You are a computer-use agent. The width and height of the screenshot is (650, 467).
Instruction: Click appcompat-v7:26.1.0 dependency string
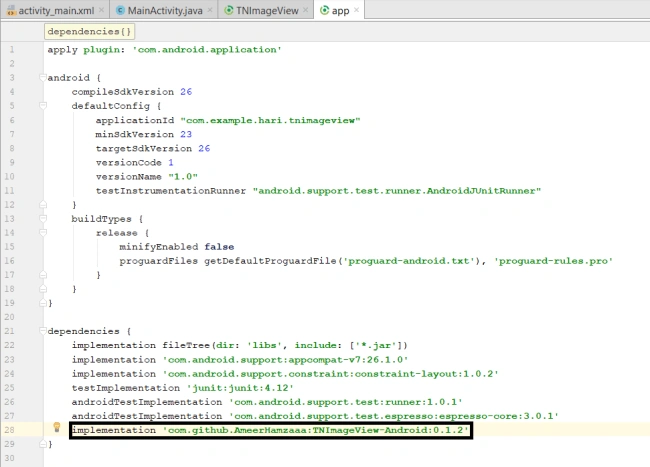[285, 360]
